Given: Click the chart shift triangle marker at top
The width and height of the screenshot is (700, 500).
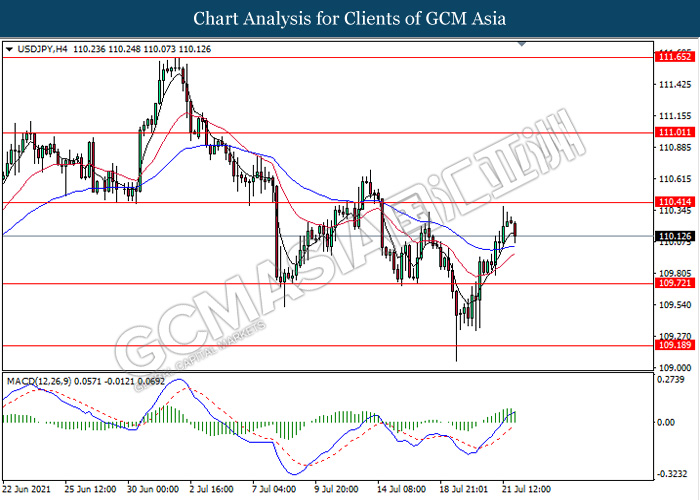Looking at the screenshot, I should click(x=521, y=44).
